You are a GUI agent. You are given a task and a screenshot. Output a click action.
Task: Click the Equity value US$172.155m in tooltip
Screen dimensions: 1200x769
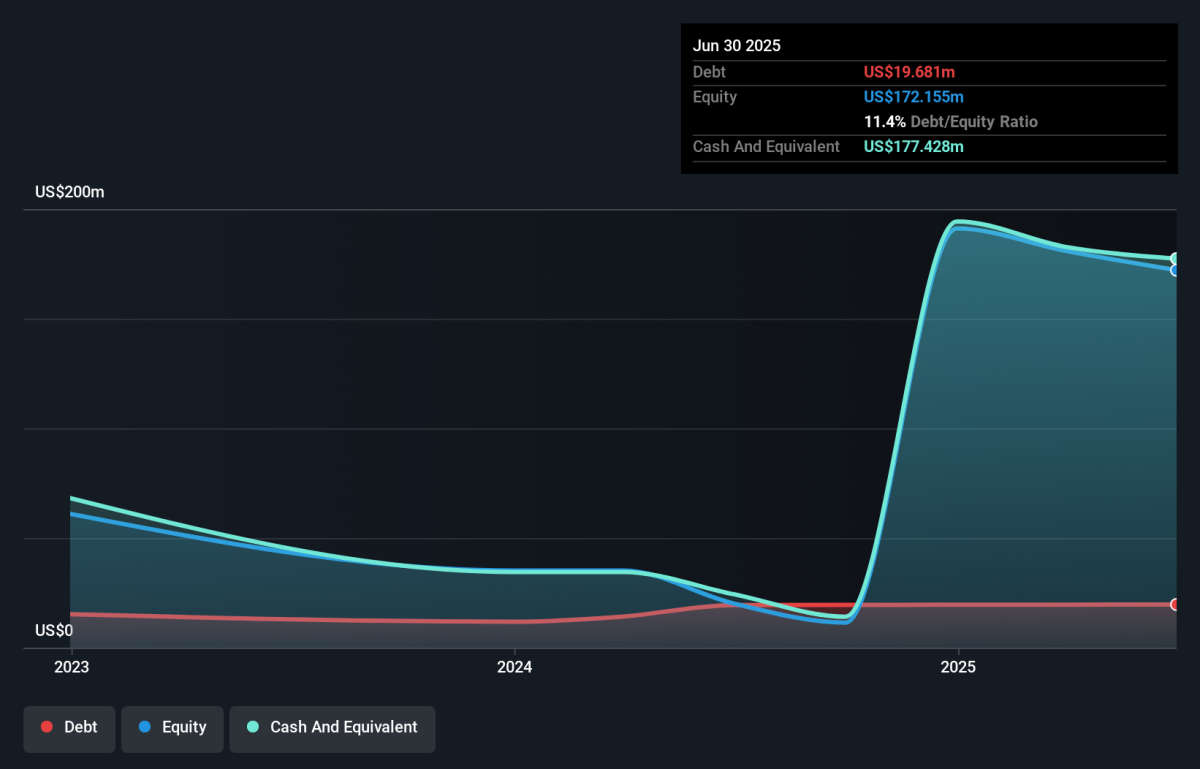pos(914,97)
